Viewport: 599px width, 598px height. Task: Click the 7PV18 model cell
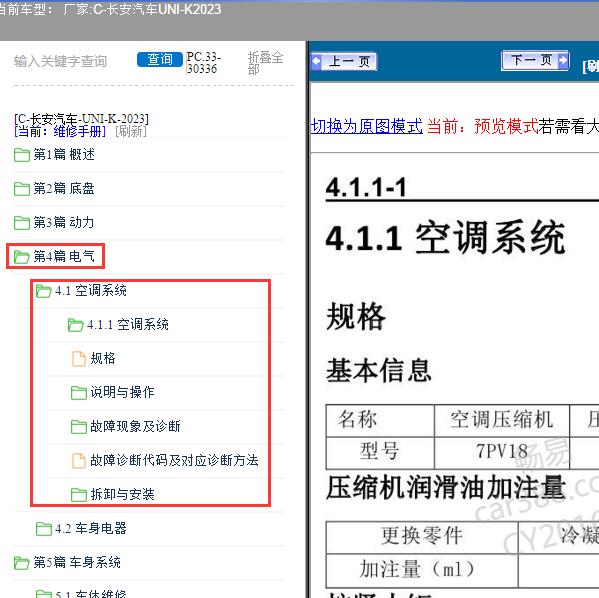point(502,452)
